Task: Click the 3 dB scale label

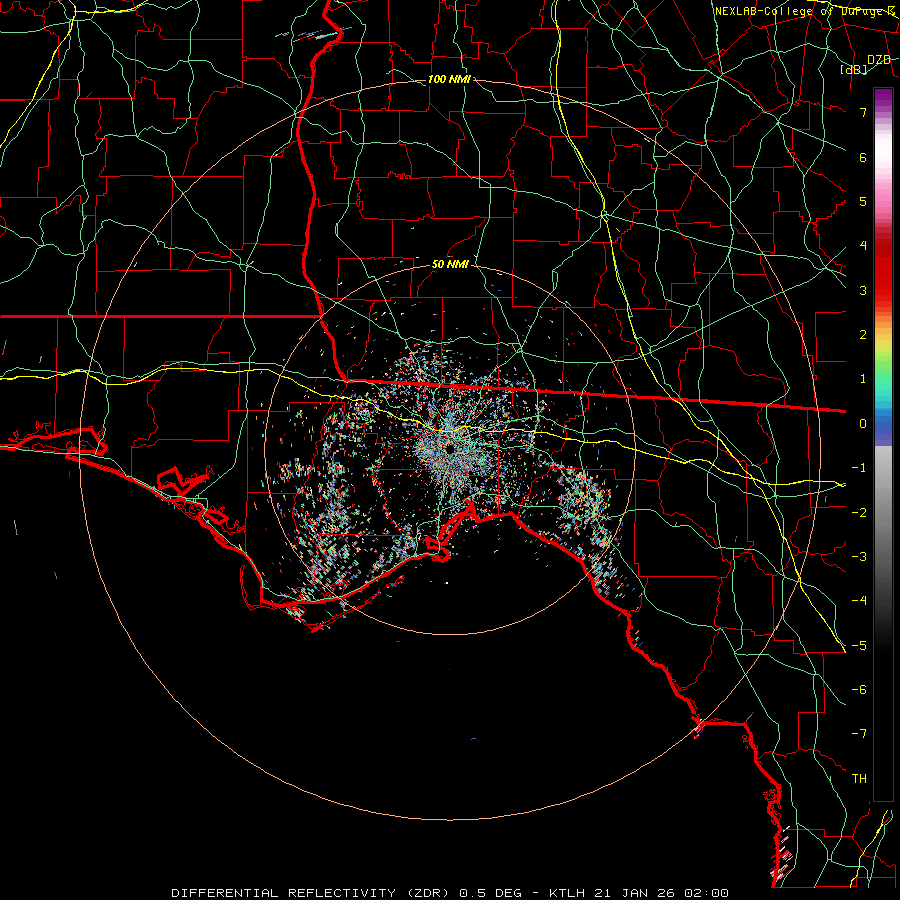Action: tap(863, 290)
